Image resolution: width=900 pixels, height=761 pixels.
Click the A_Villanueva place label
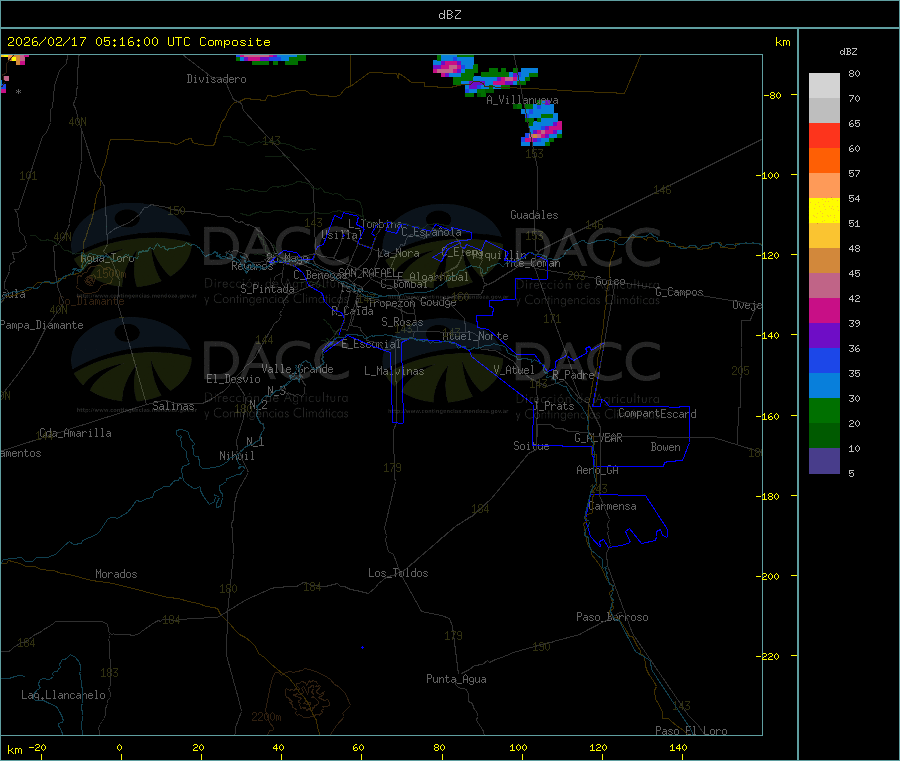pos(522,100)
